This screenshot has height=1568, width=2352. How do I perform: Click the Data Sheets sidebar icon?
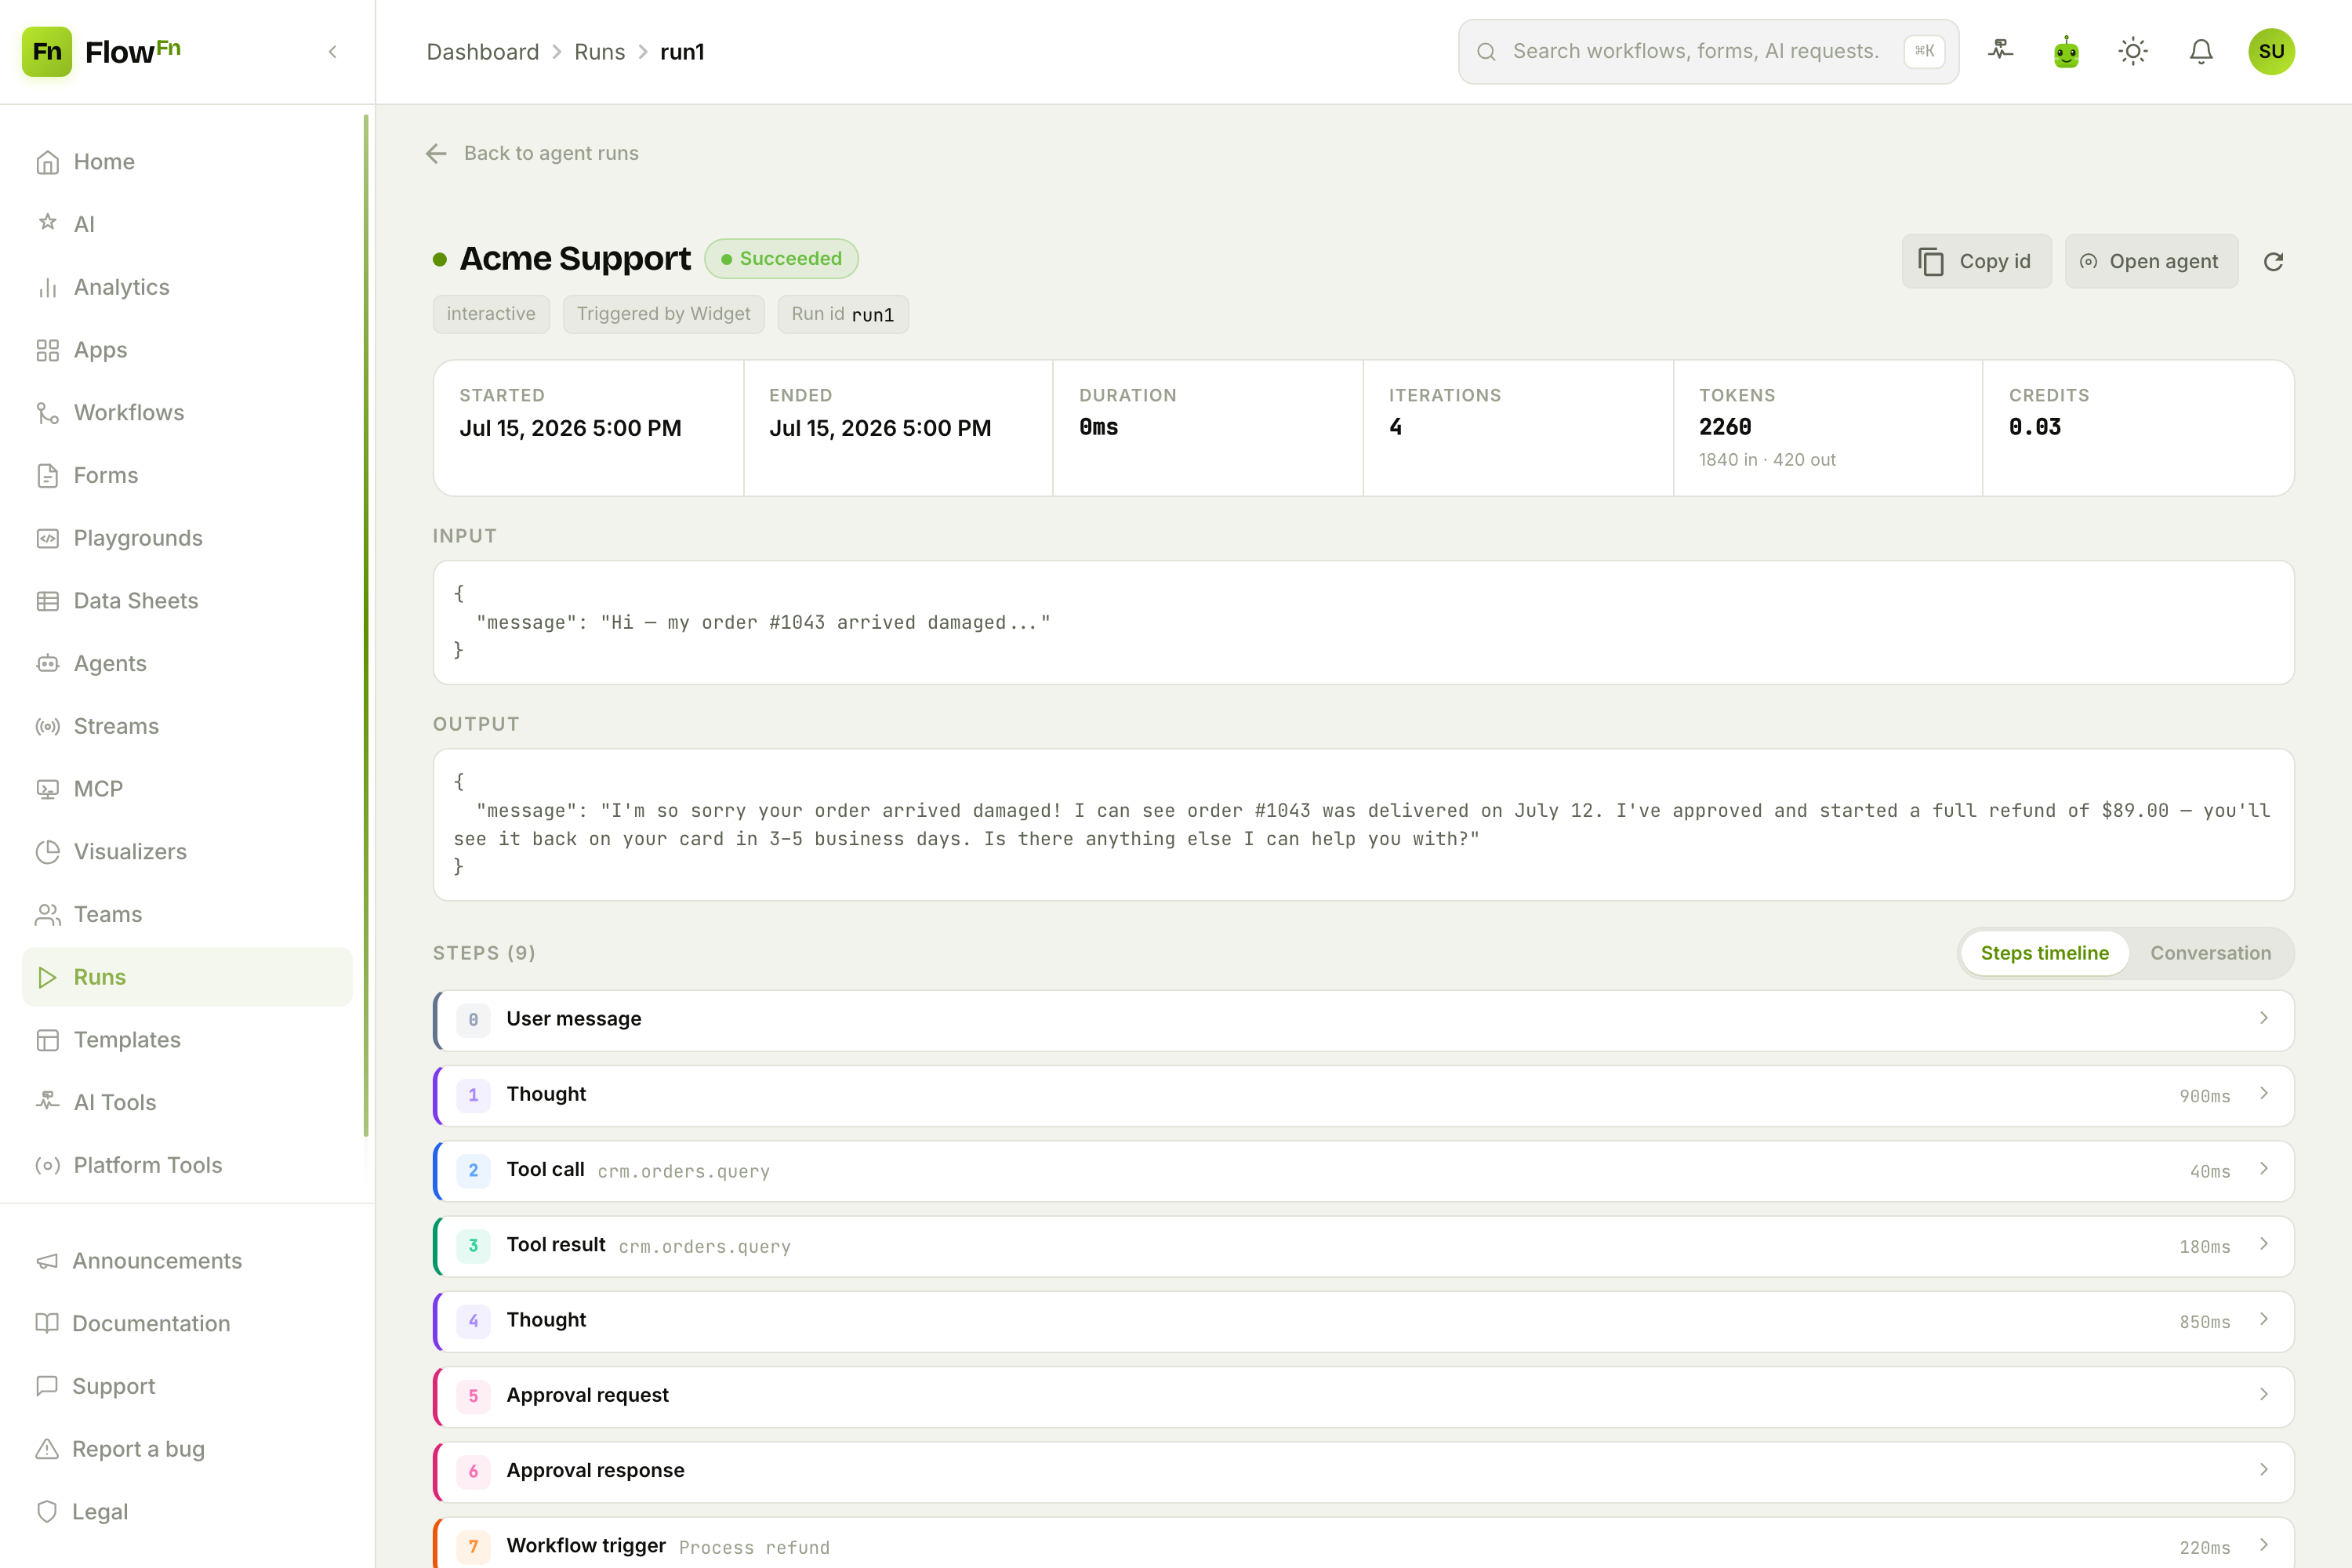pyautogui.click(x=47, y=601)
